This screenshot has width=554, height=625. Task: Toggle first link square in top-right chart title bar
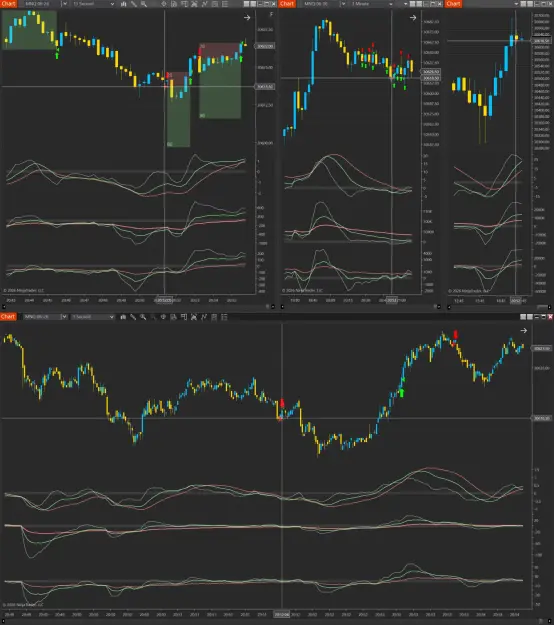(523, 4)
